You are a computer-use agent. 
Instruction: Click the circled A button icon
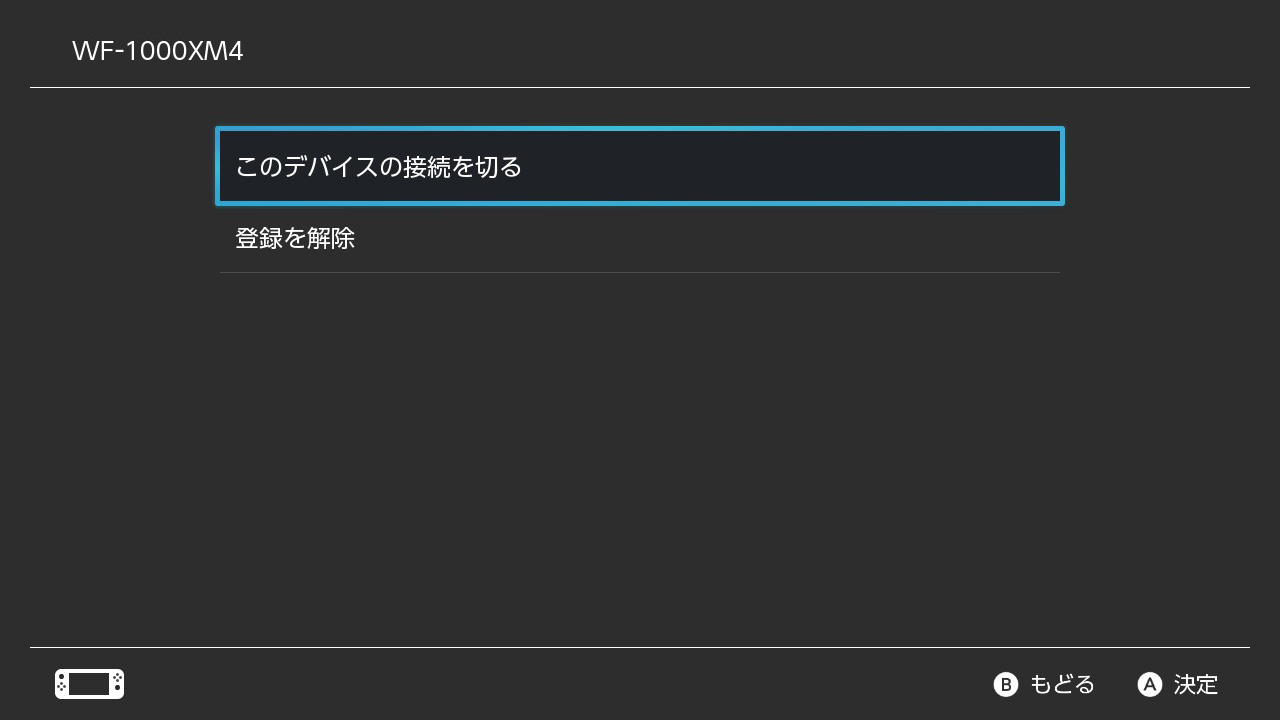1150,684
